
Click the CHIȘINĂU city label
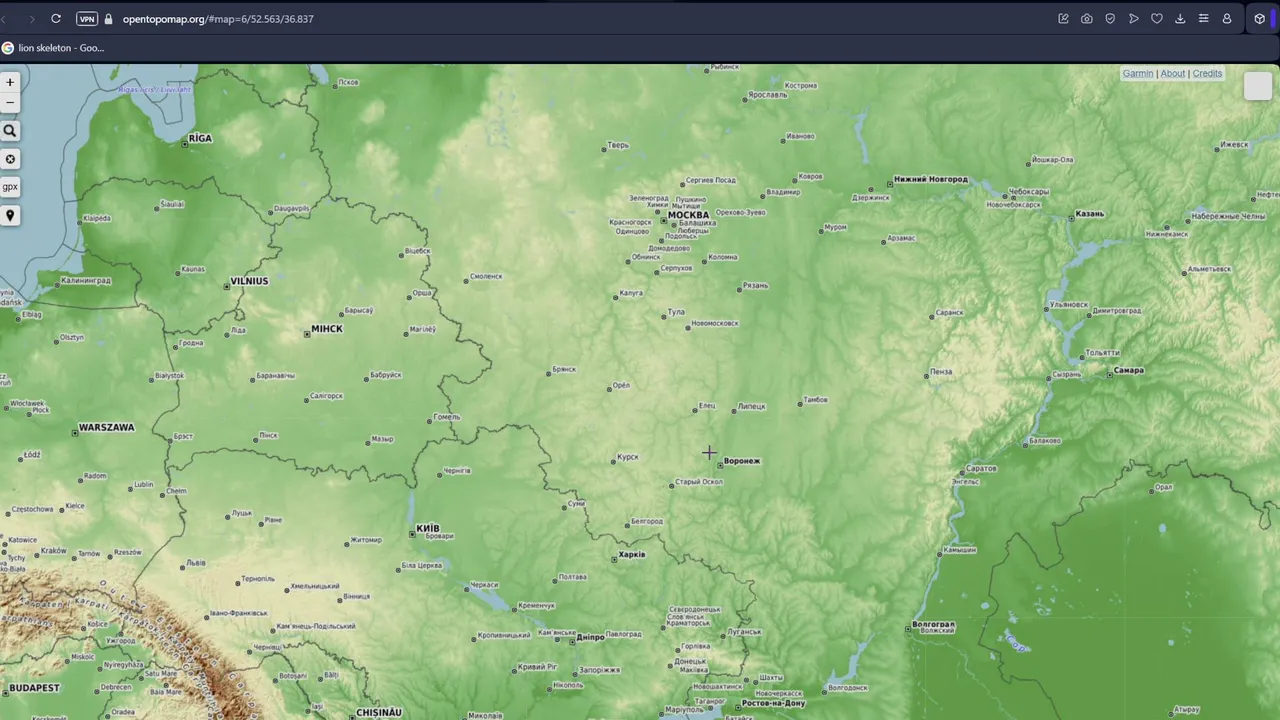[x=379, y=713]
